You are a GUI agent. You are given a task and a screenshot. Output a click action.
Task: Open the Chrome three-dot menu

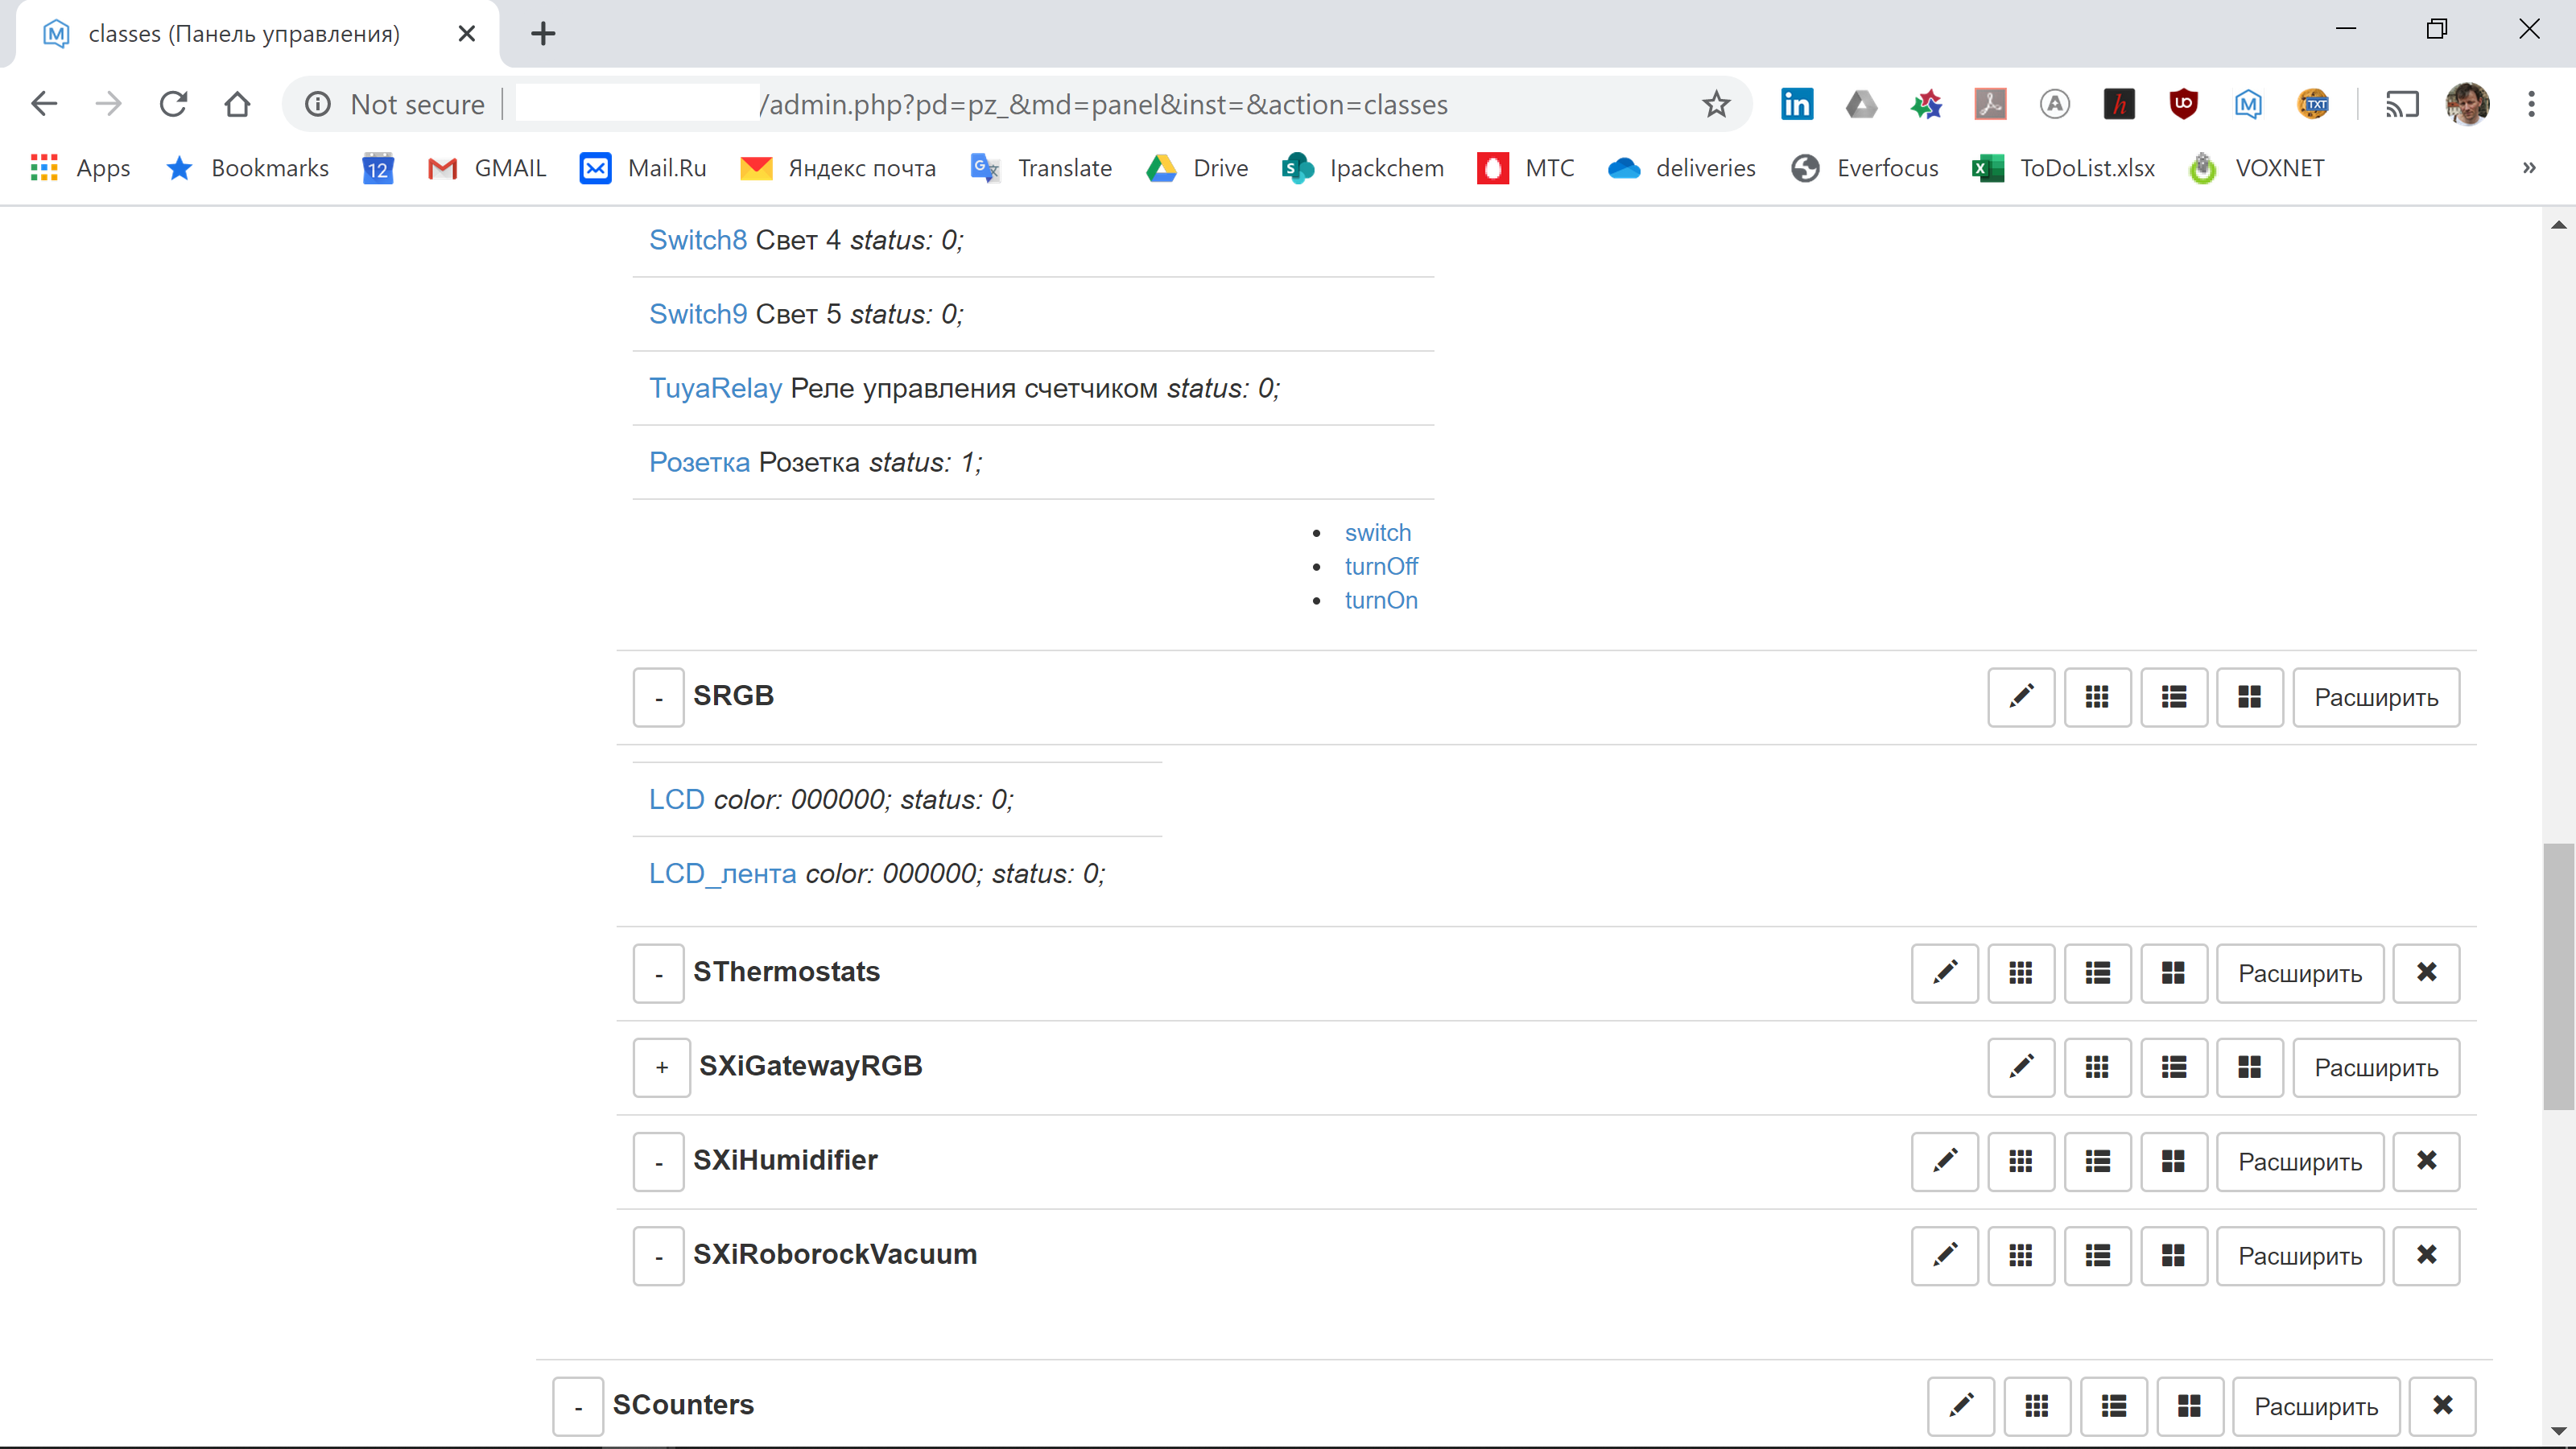tap(2533, 104)
